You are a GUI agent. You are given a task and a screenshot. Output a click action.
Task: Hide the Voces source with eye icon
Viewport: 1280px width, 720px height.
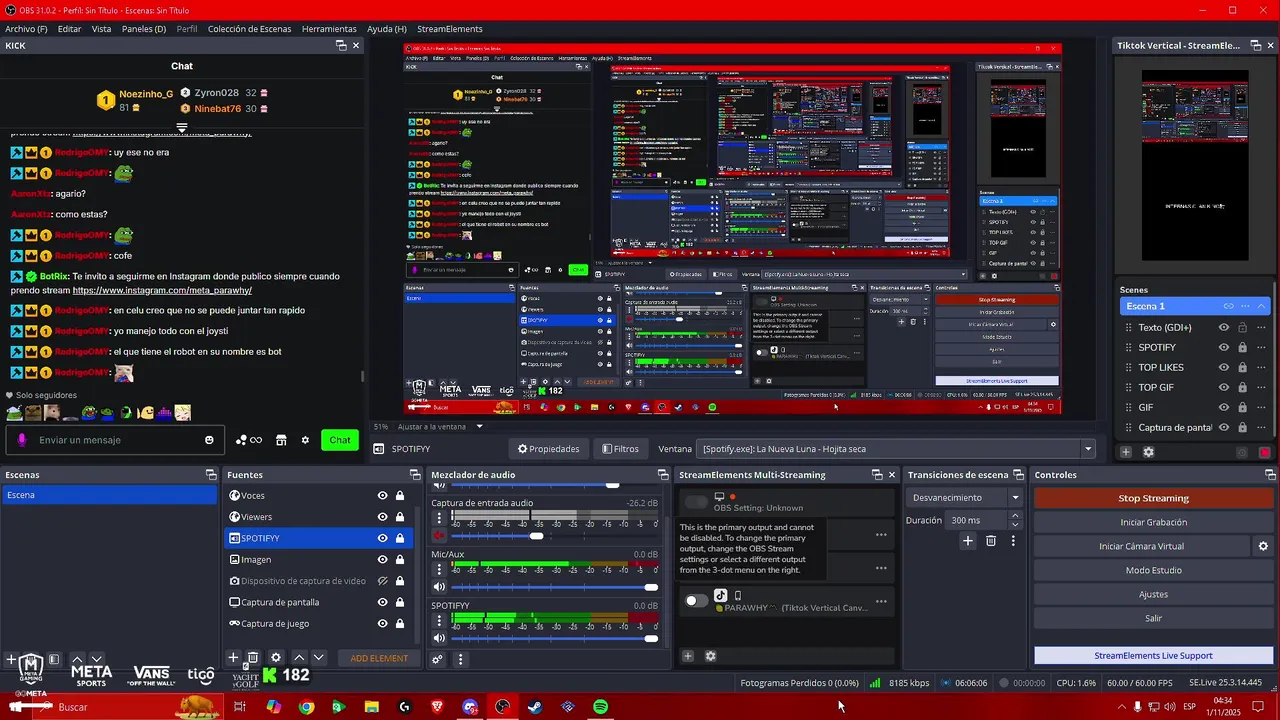[x=382, y=496]
